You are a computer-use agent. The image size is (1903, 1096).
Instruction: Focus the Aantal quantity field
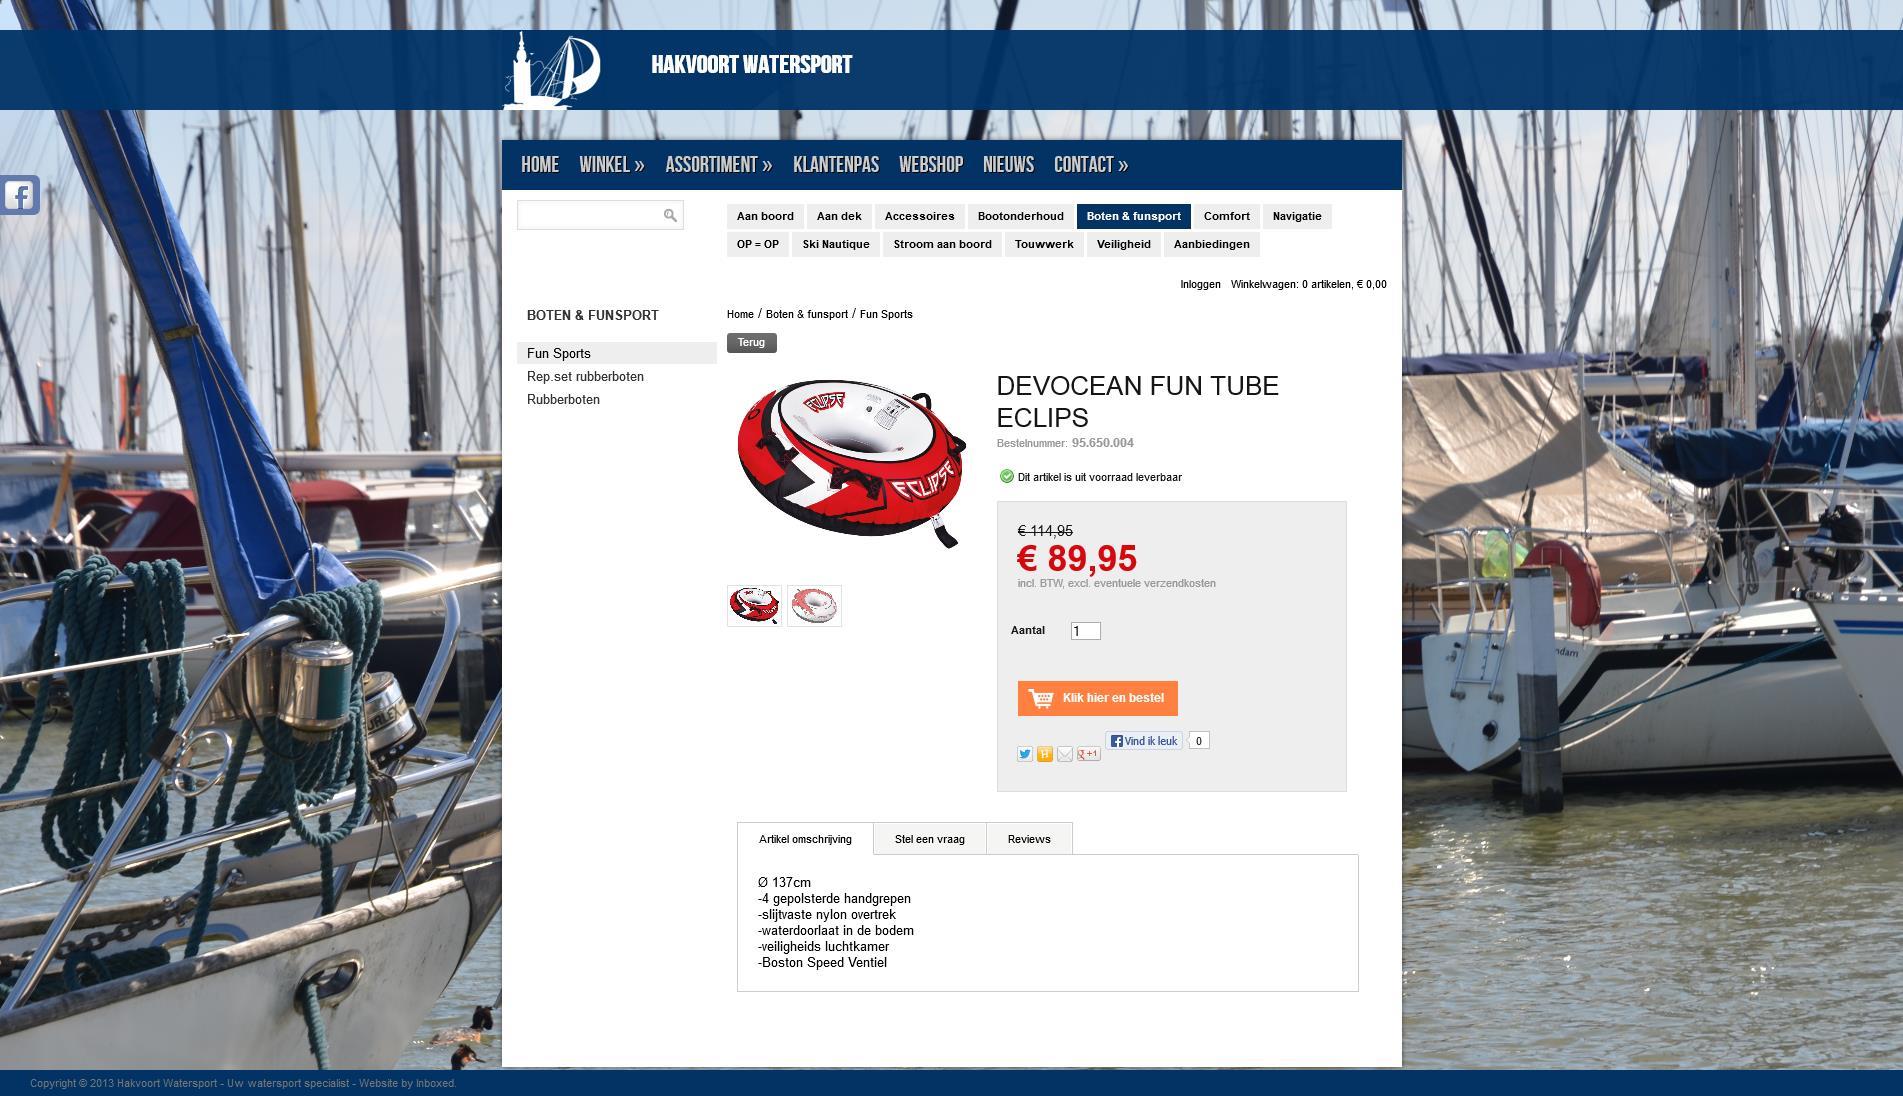pyautogui.click(x=1086, y=631)
